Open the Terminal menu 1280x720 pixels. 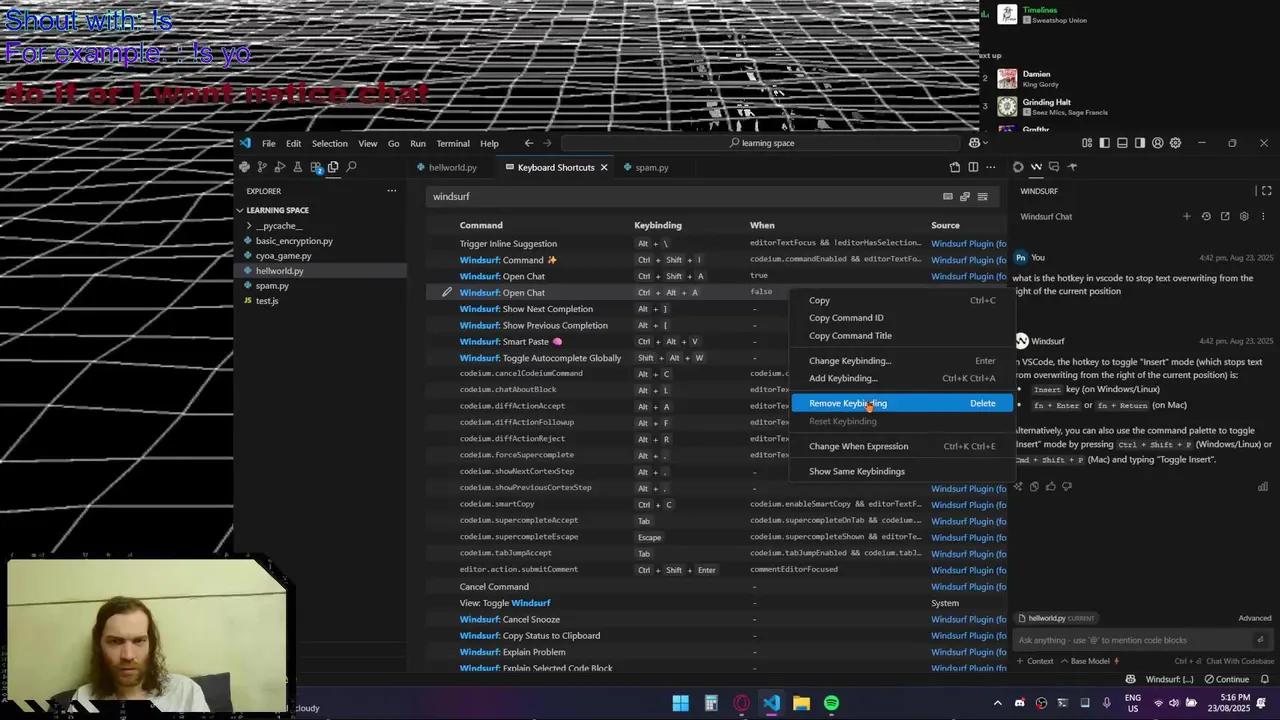click(453, 143)
